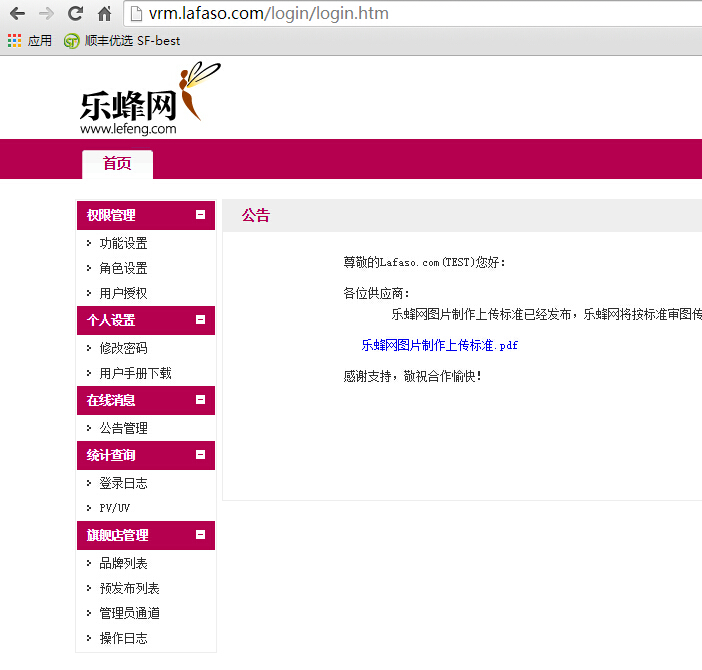The width and height of the screenshot is (702, 670).
Task: Open 修改密码 in the sidebar
Action: [x=123, y=348]
